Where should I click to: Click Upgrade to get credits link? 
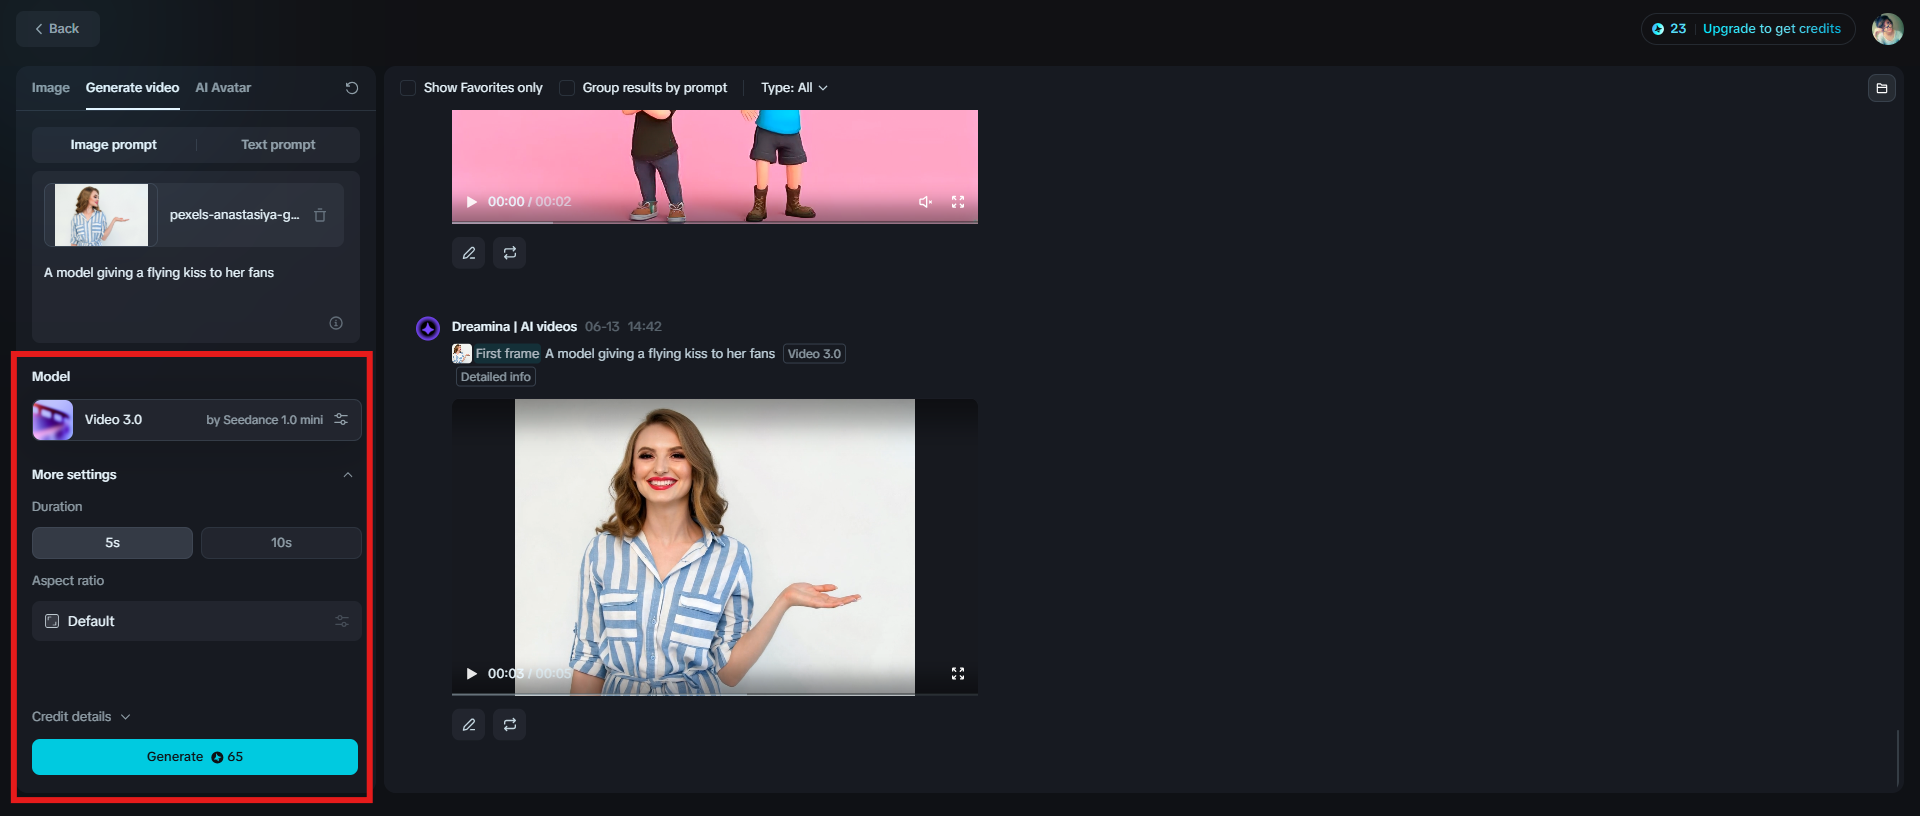[1771, 29]
